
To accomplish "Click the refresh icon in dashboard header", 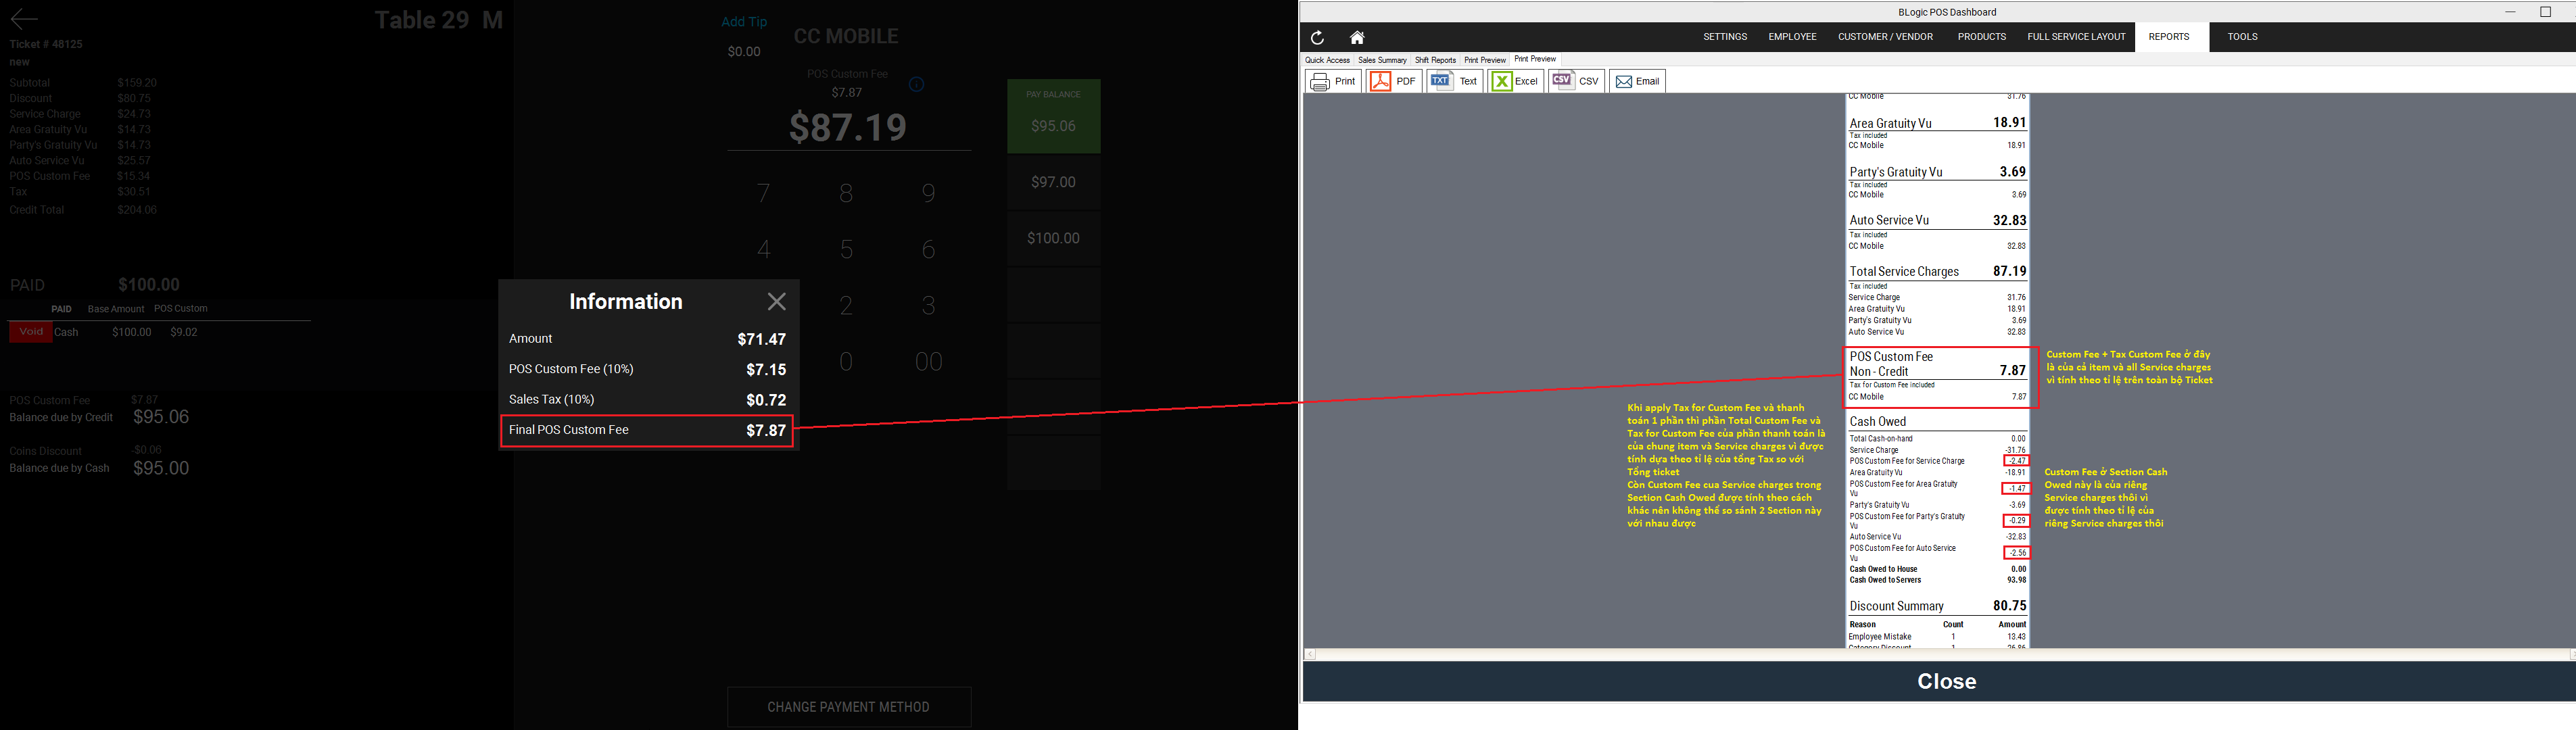I will [x=1317, y=38].
